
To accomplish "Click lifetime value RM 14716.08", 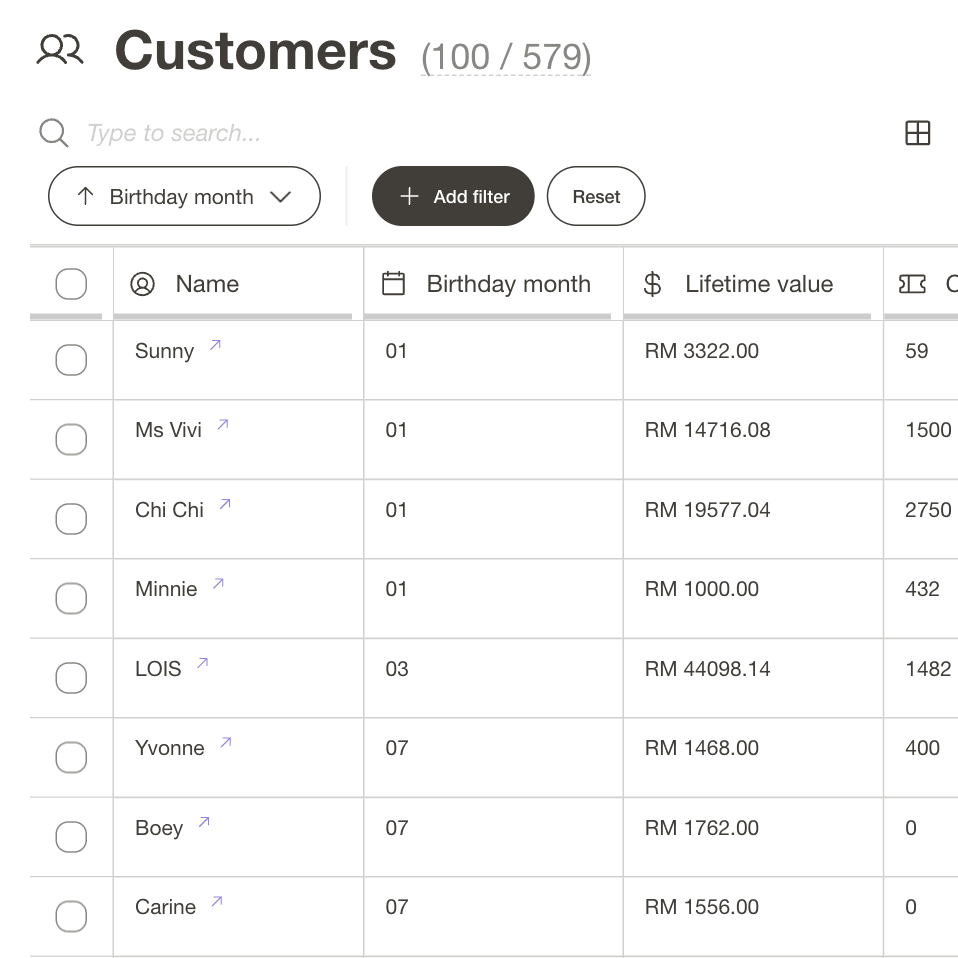I will 708,430.
